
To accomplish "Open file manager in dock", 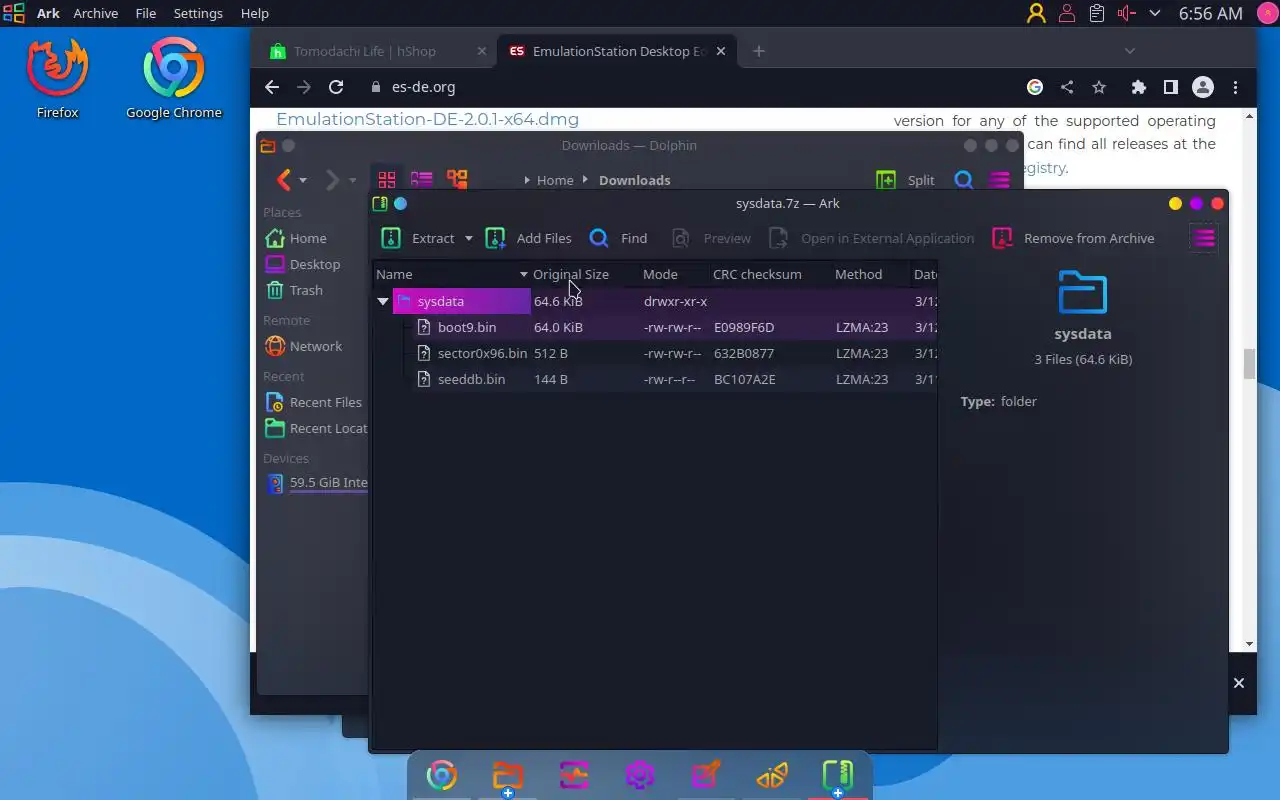I will pos(508,775).
